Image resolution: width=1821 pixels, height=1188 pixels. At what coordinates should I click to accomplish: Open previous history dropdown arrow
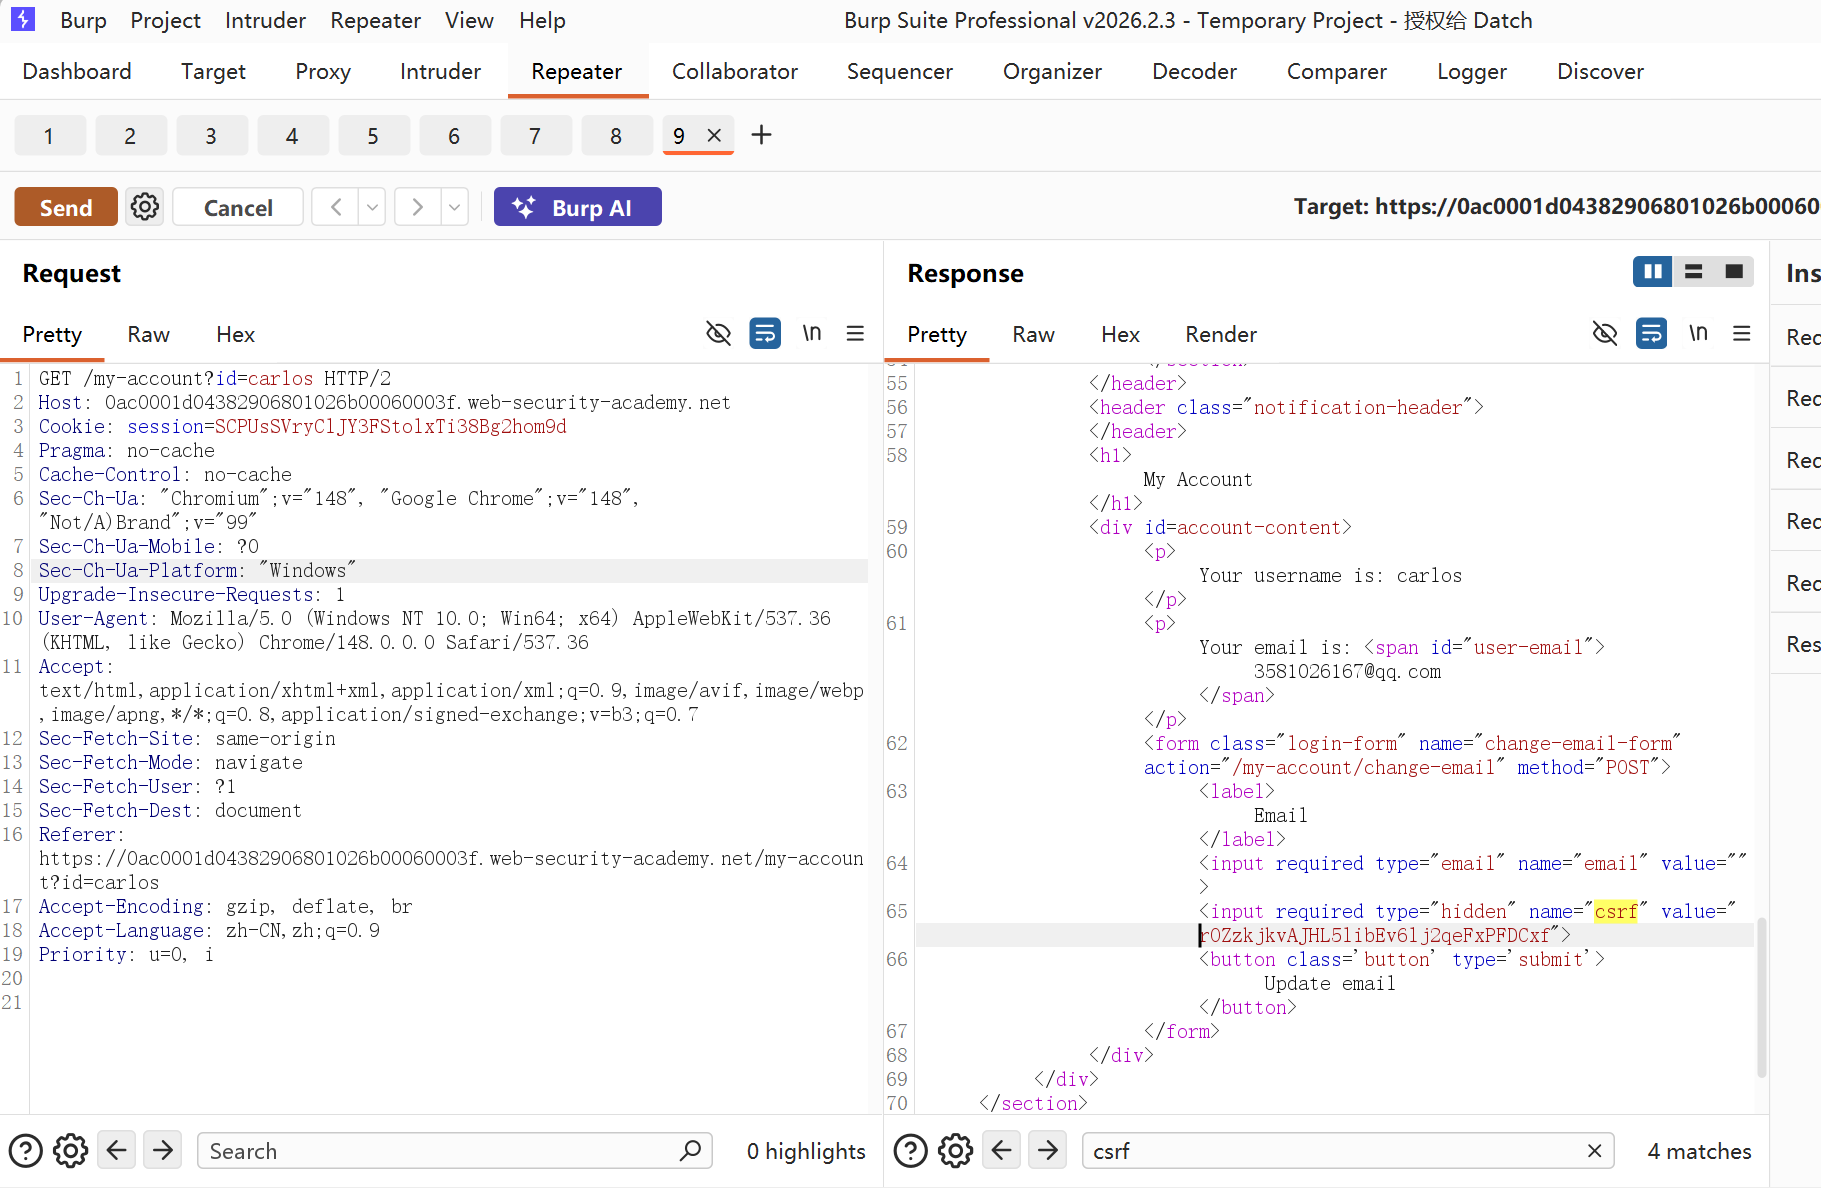(x=372, y=207)
